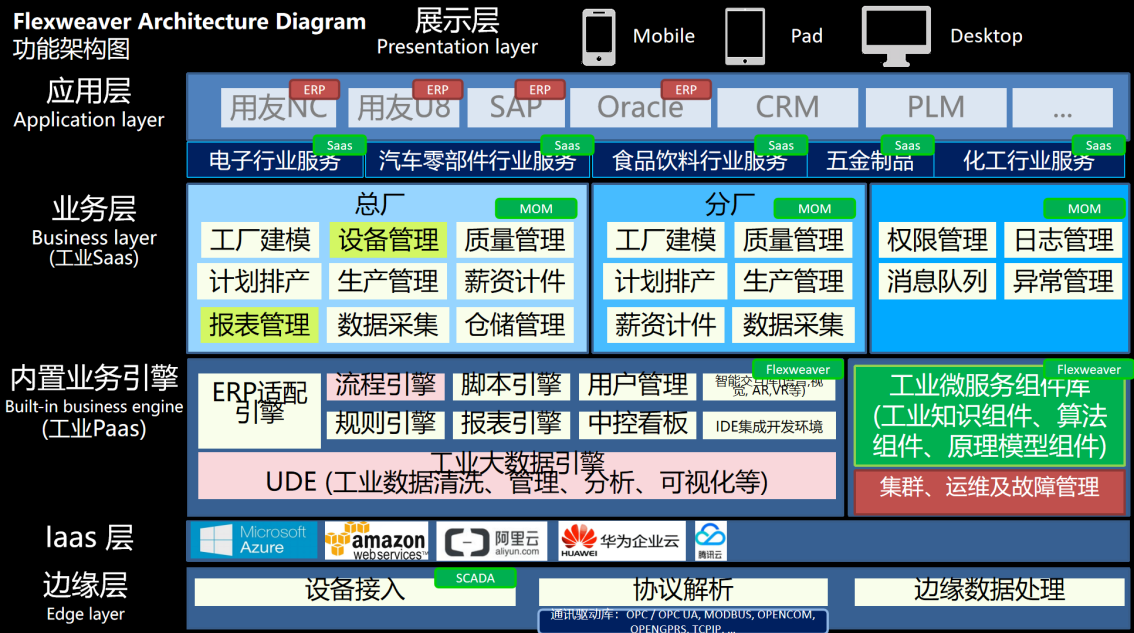Viewport: 1134px width, 633px height.
Task: Click 工厂建模 in the 总厂 panel
Action: click(x=260, y=240)
